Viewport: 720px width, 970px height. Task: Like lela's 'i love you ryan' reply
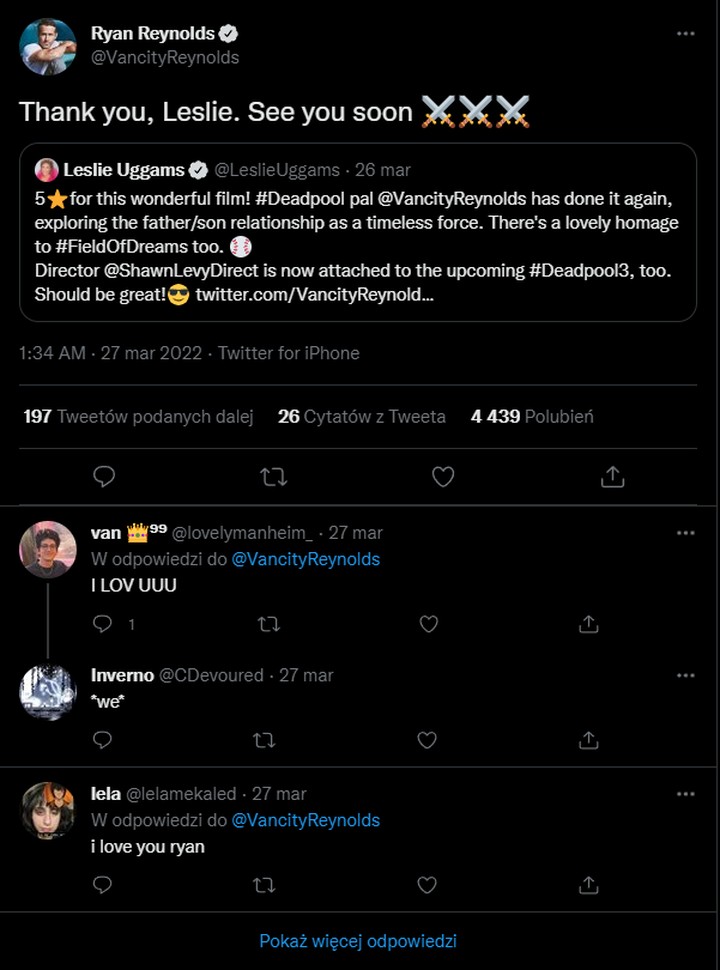[427, 885]
